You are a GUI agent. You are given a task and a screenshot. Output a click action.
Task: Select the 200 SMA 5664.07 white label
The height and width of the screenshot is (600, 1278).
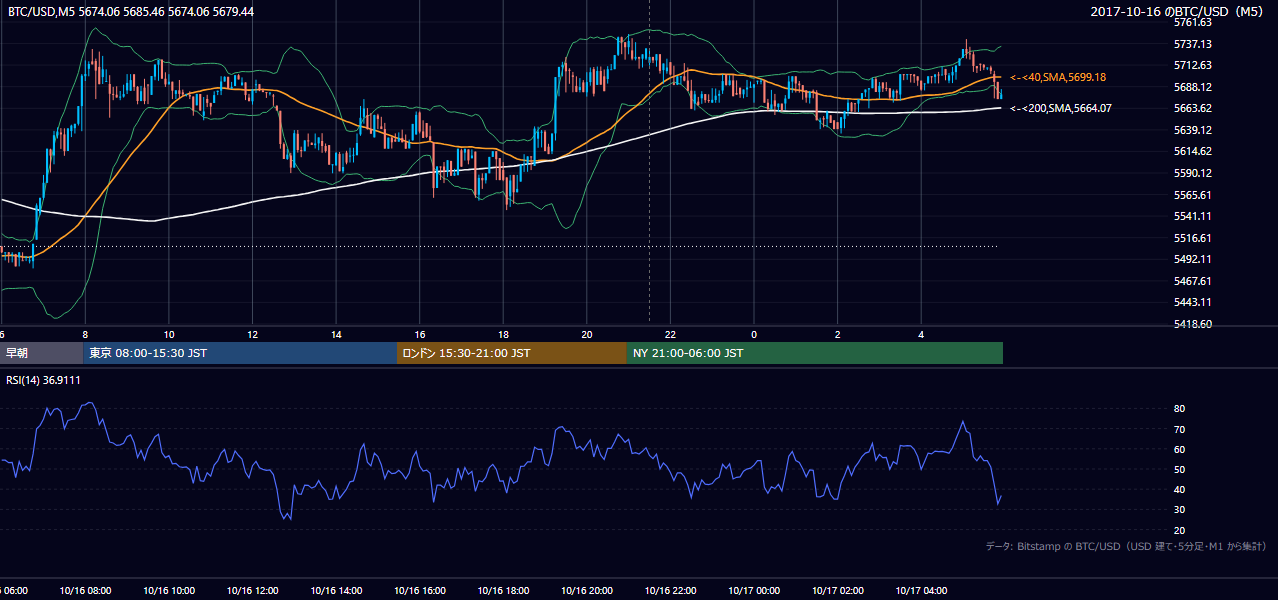pyautogui.click(x=1061, y=108)
